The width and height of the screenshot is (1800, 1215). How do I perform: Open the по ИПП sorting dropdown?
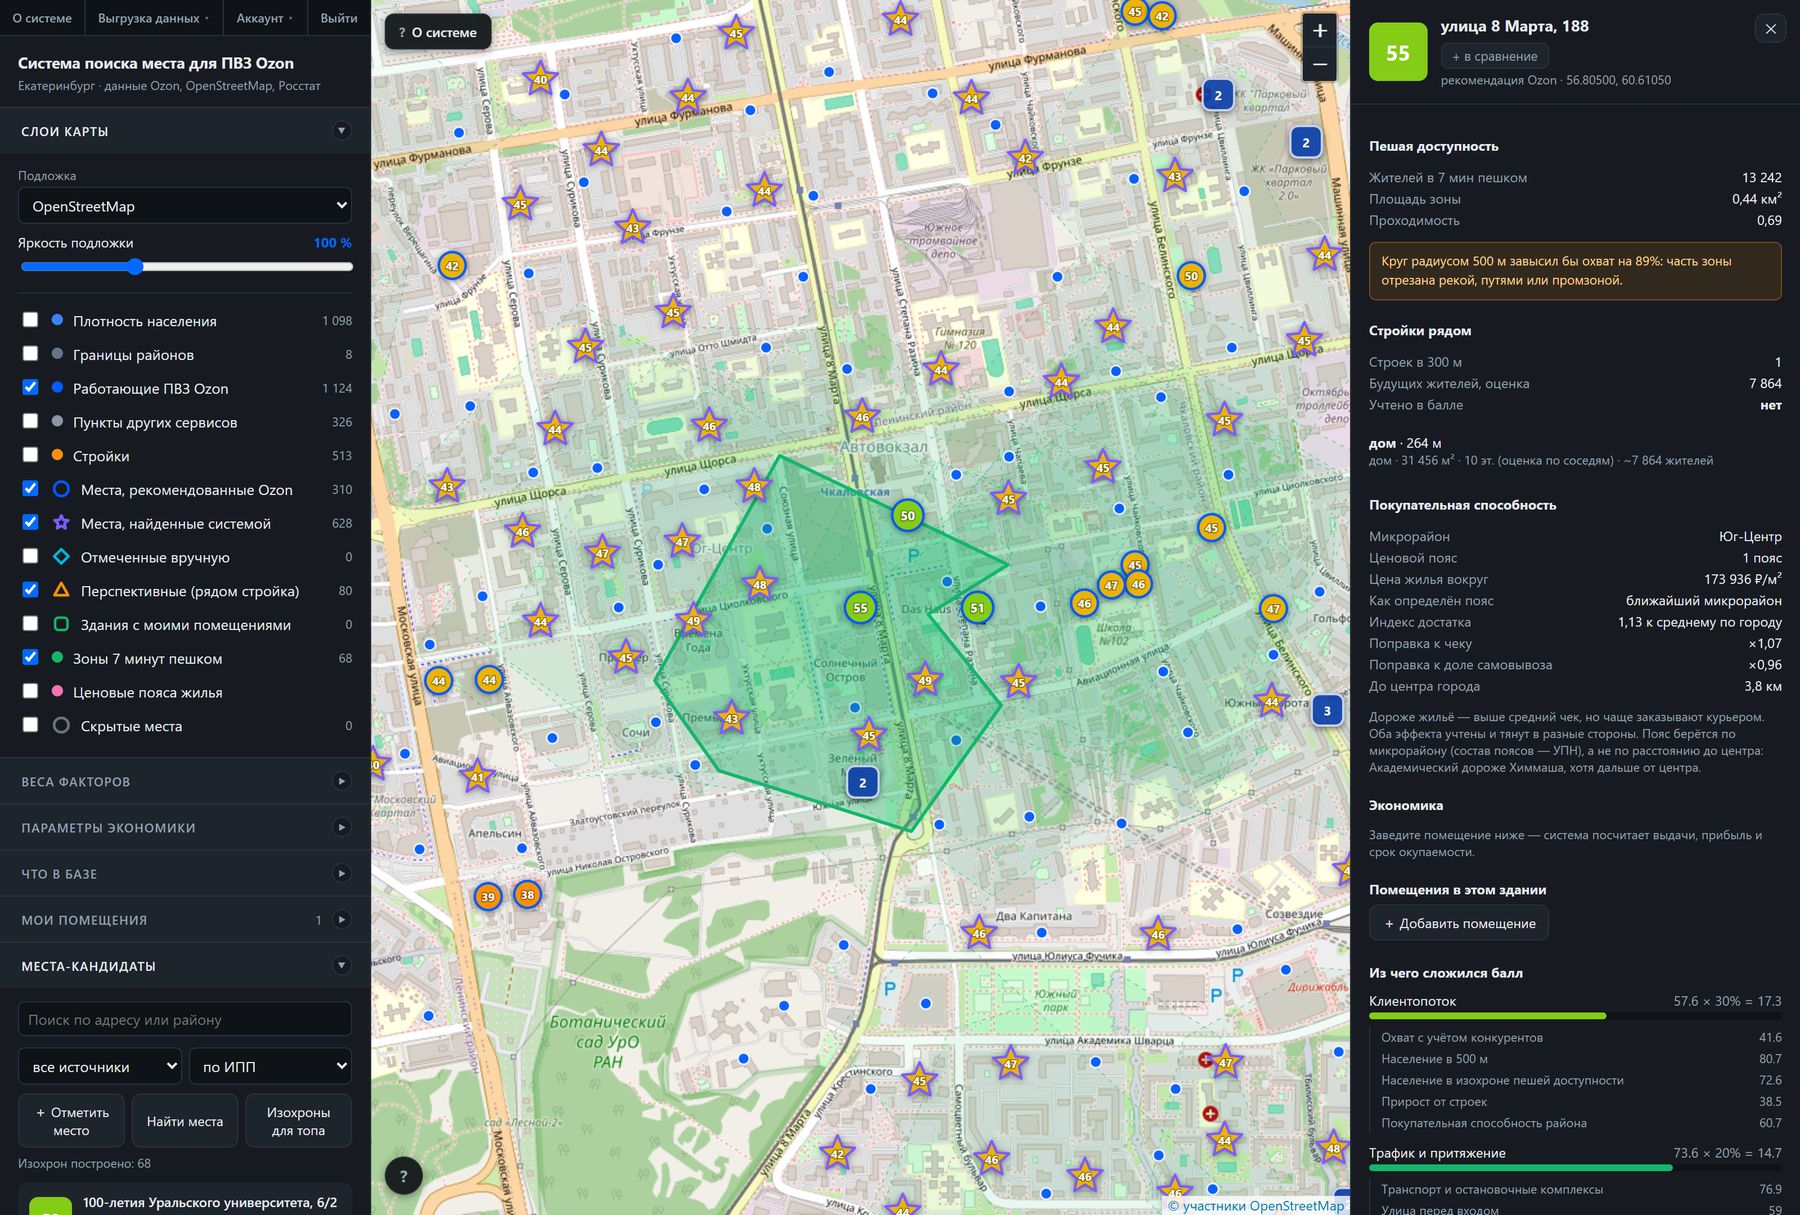coord(270,1067)
